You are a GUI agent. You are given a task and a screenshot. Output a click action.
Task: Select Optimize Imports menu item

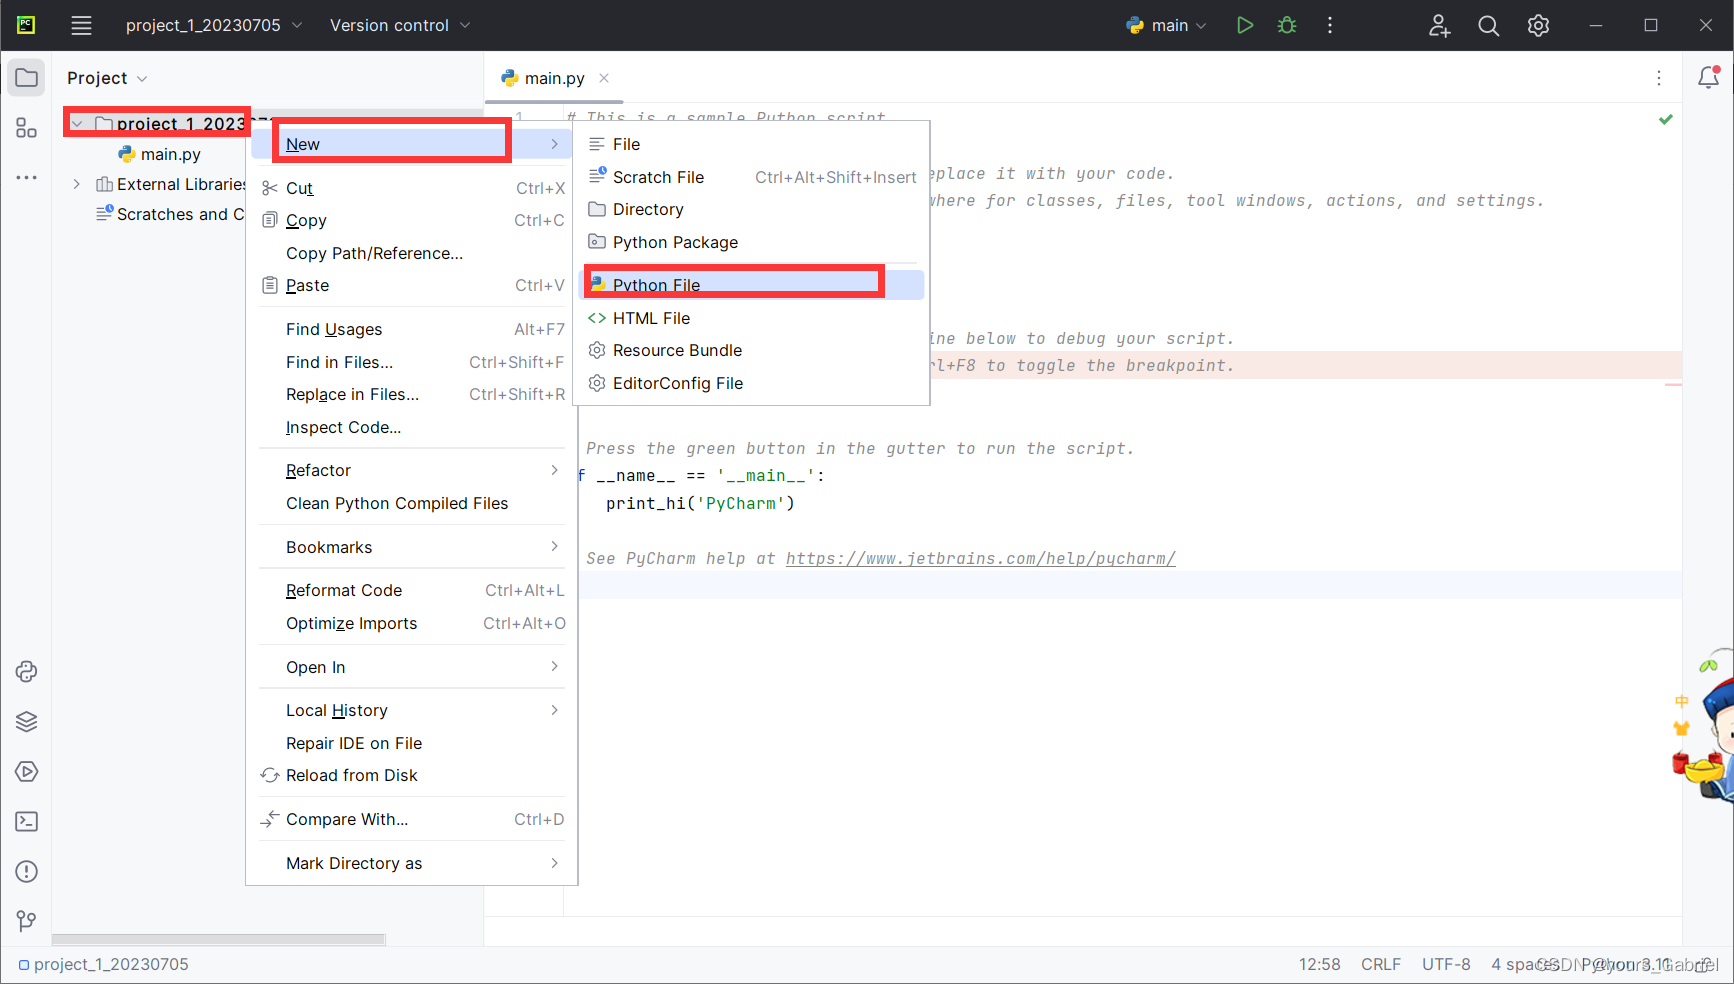[412, 623]
